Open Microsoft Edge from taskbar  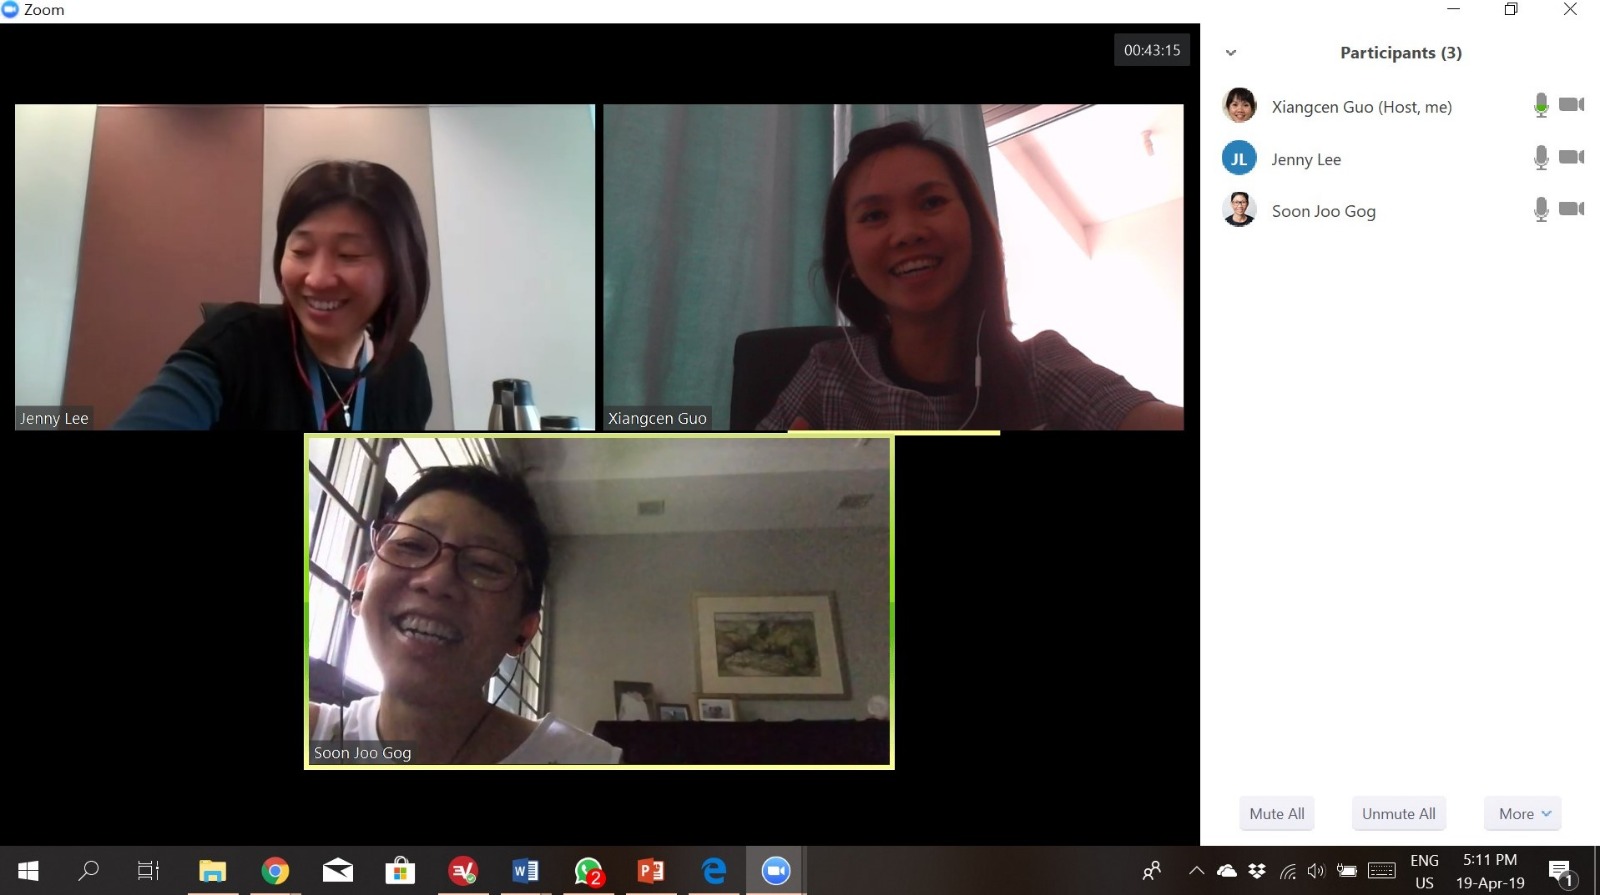coord(714,871)
